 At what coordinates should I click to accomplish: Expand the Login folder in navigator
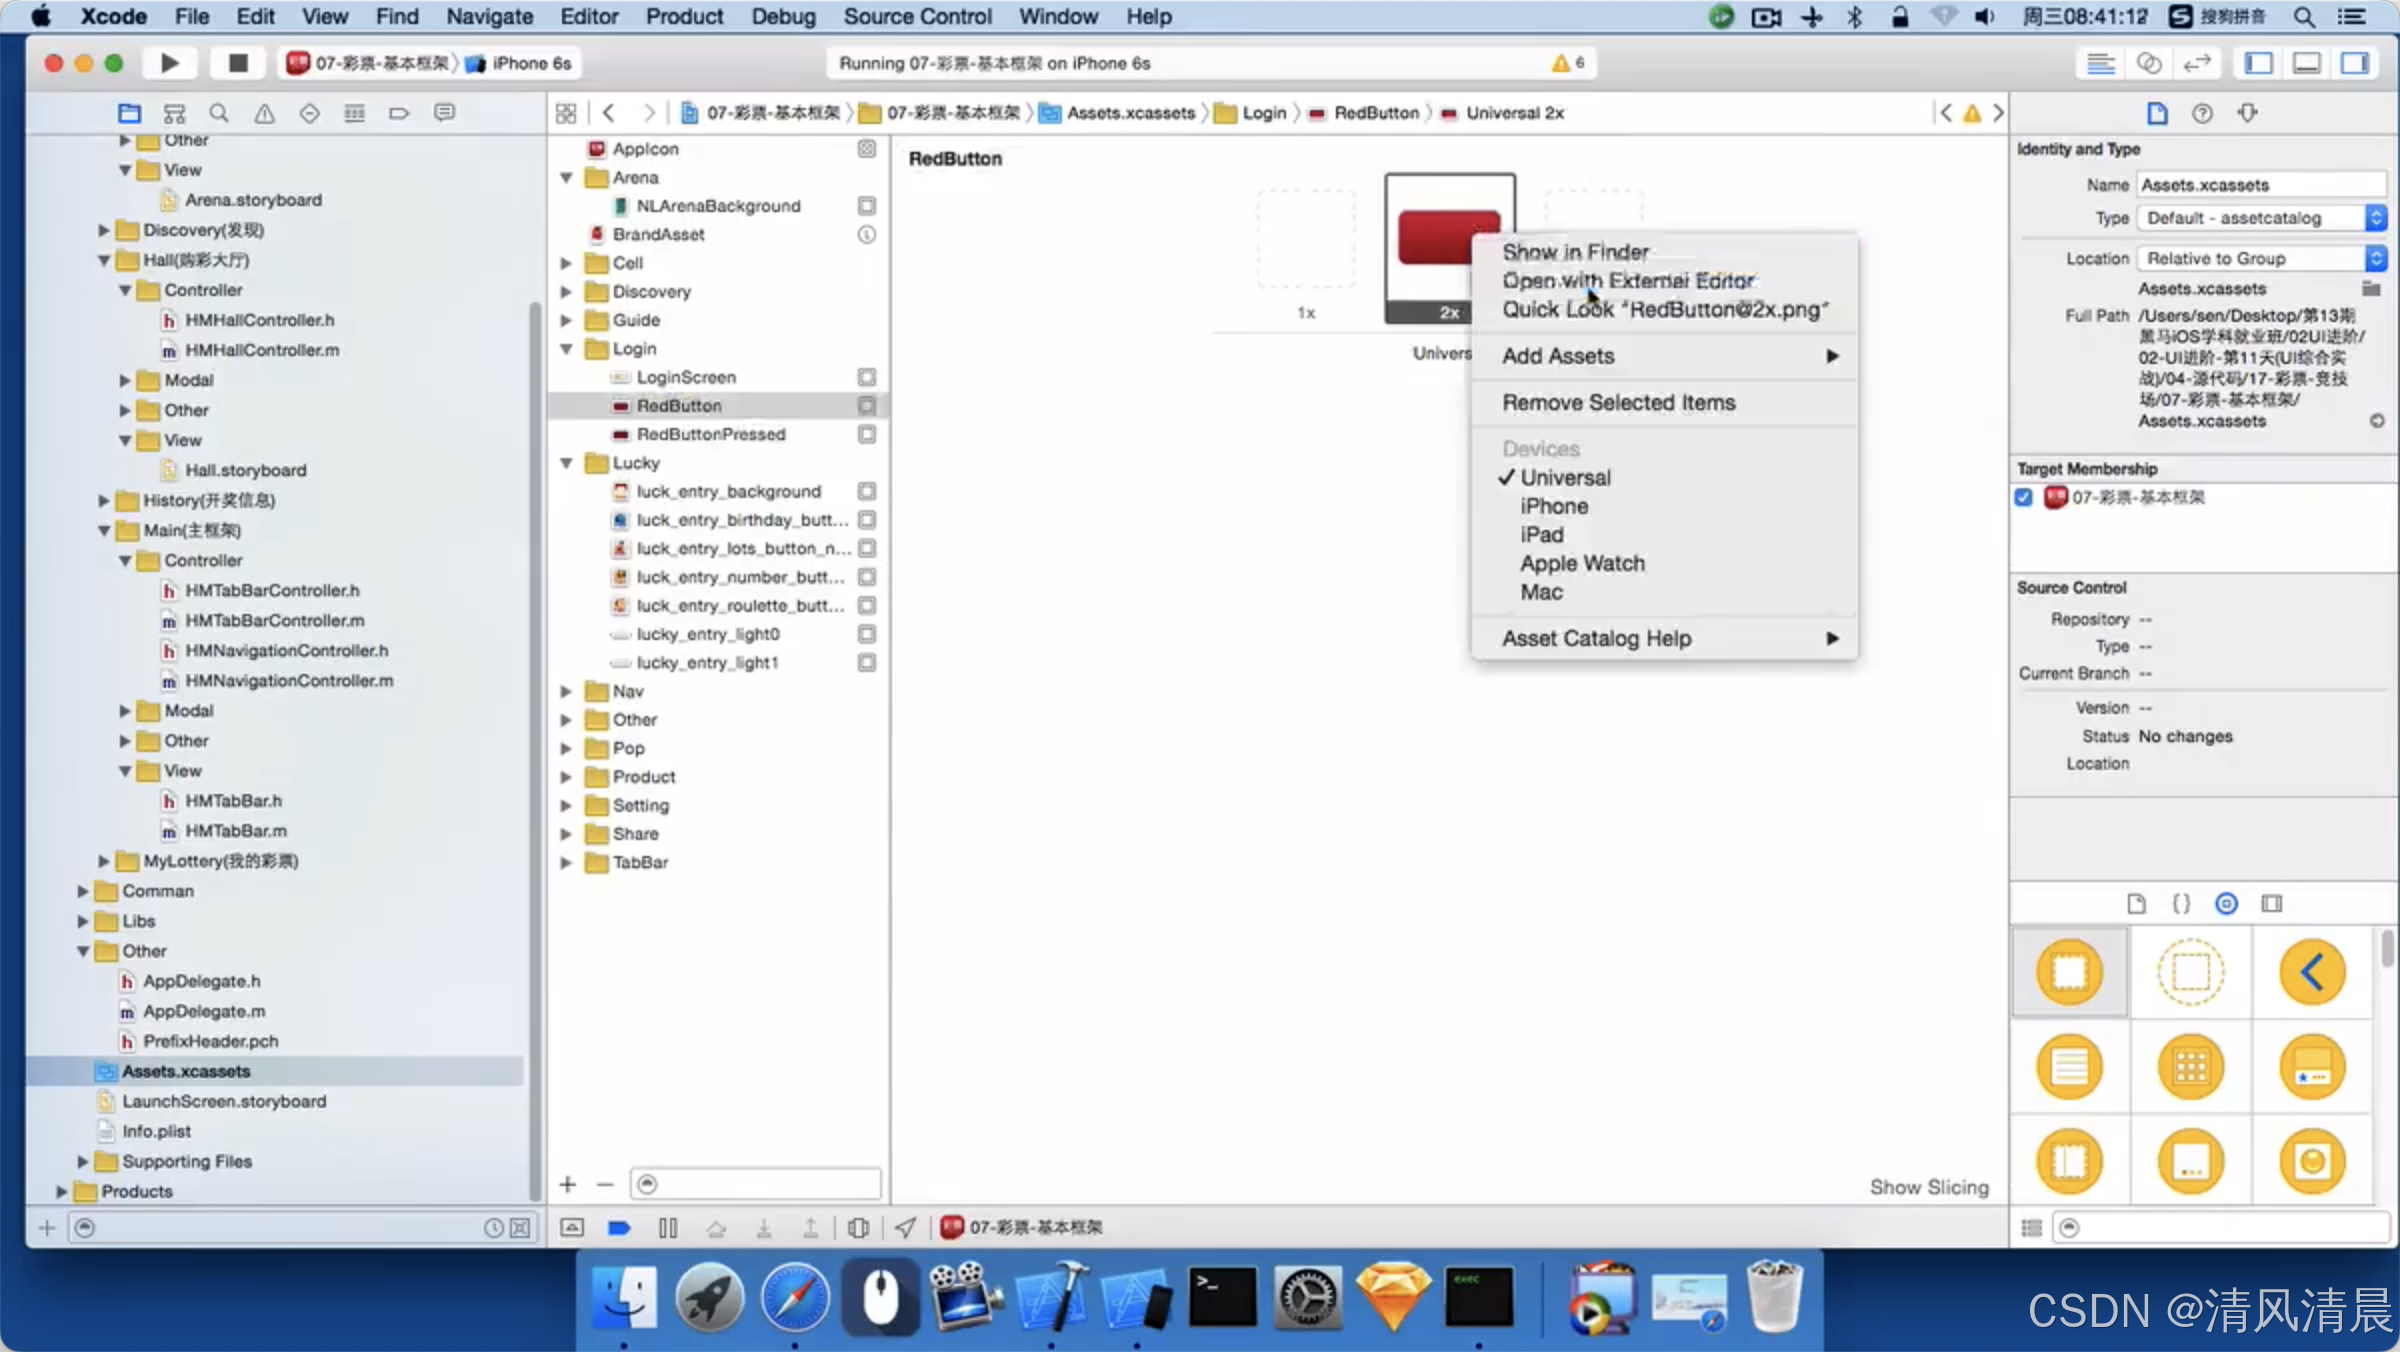click(x=572, y=348)
